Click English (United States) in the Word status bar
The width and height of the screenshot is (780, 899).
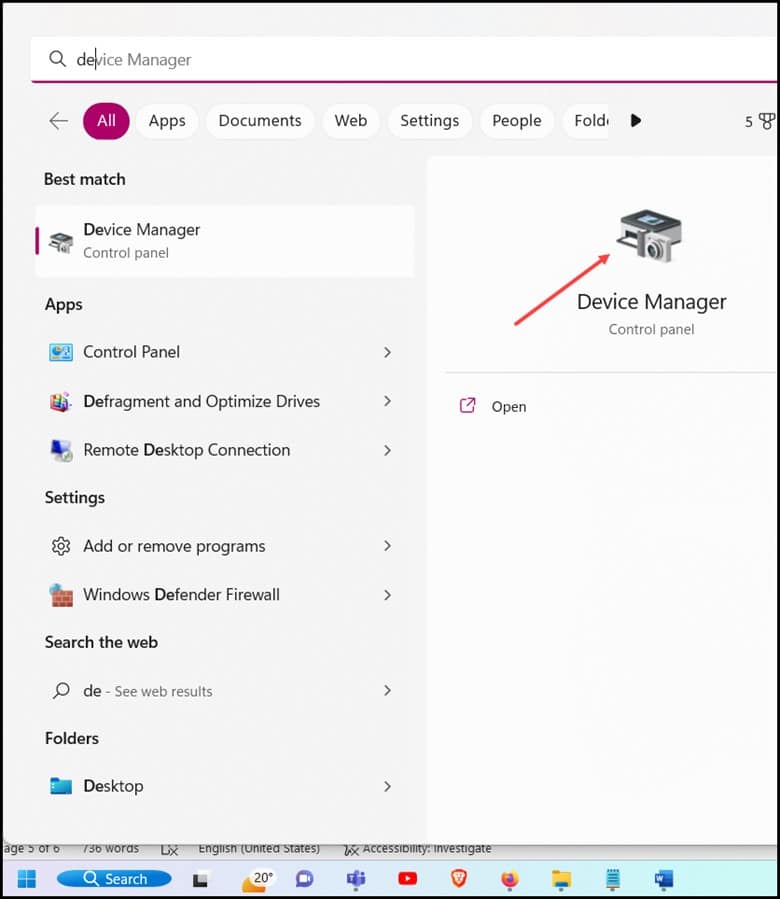[x=259, y=848]
